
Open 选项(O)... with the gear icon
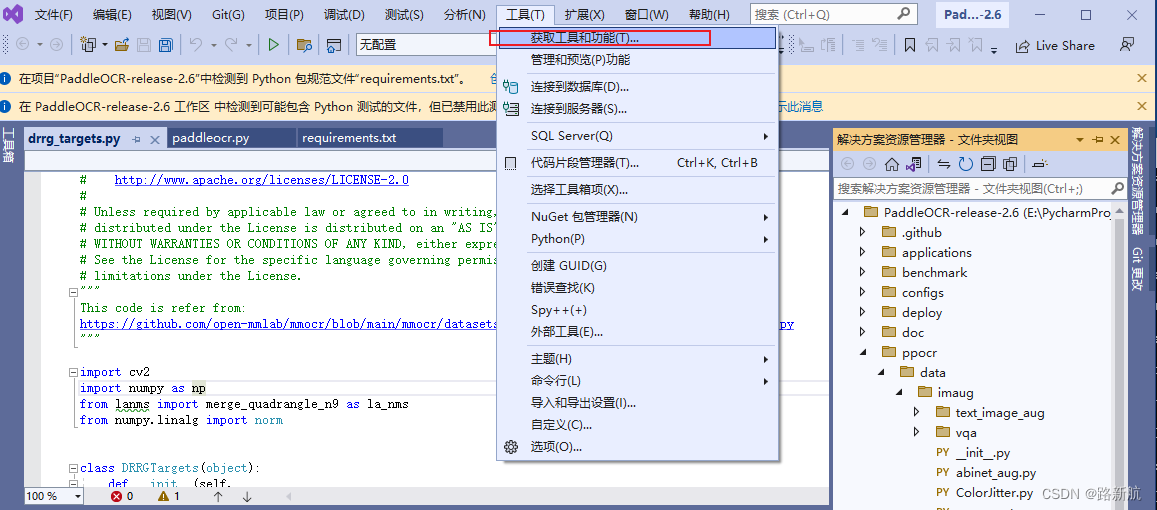pos(638,447)
